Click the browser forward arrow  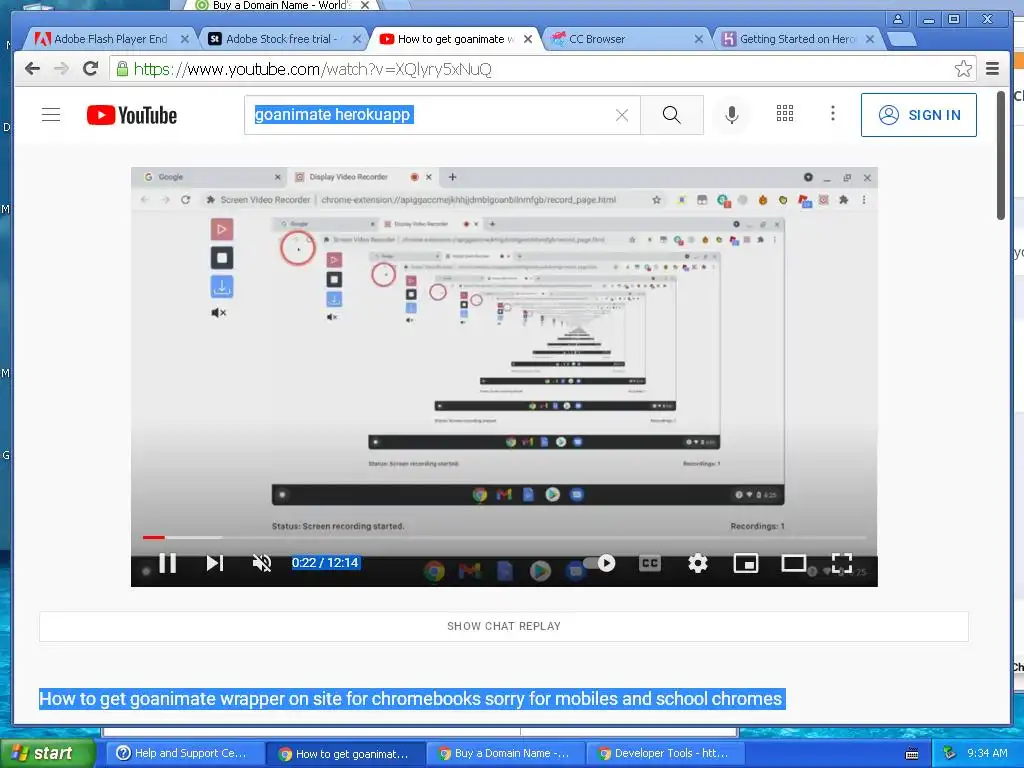pyautogui.click(x=61, y=69)
